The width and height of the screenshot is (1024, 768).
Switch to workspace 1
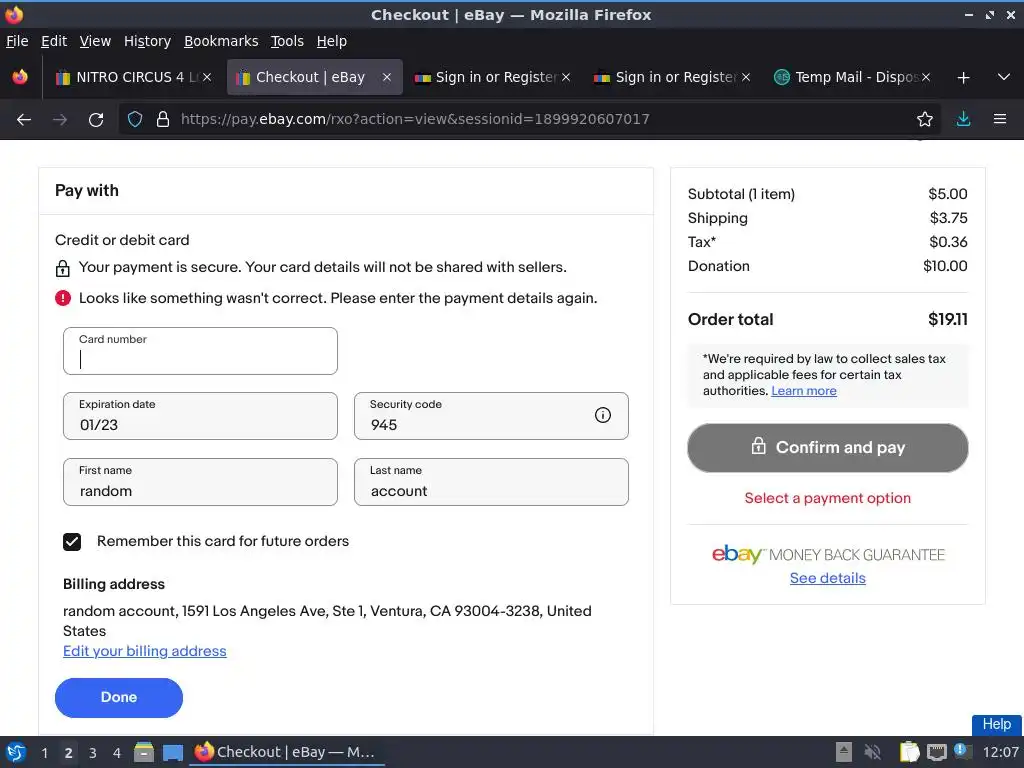point(44,753)
